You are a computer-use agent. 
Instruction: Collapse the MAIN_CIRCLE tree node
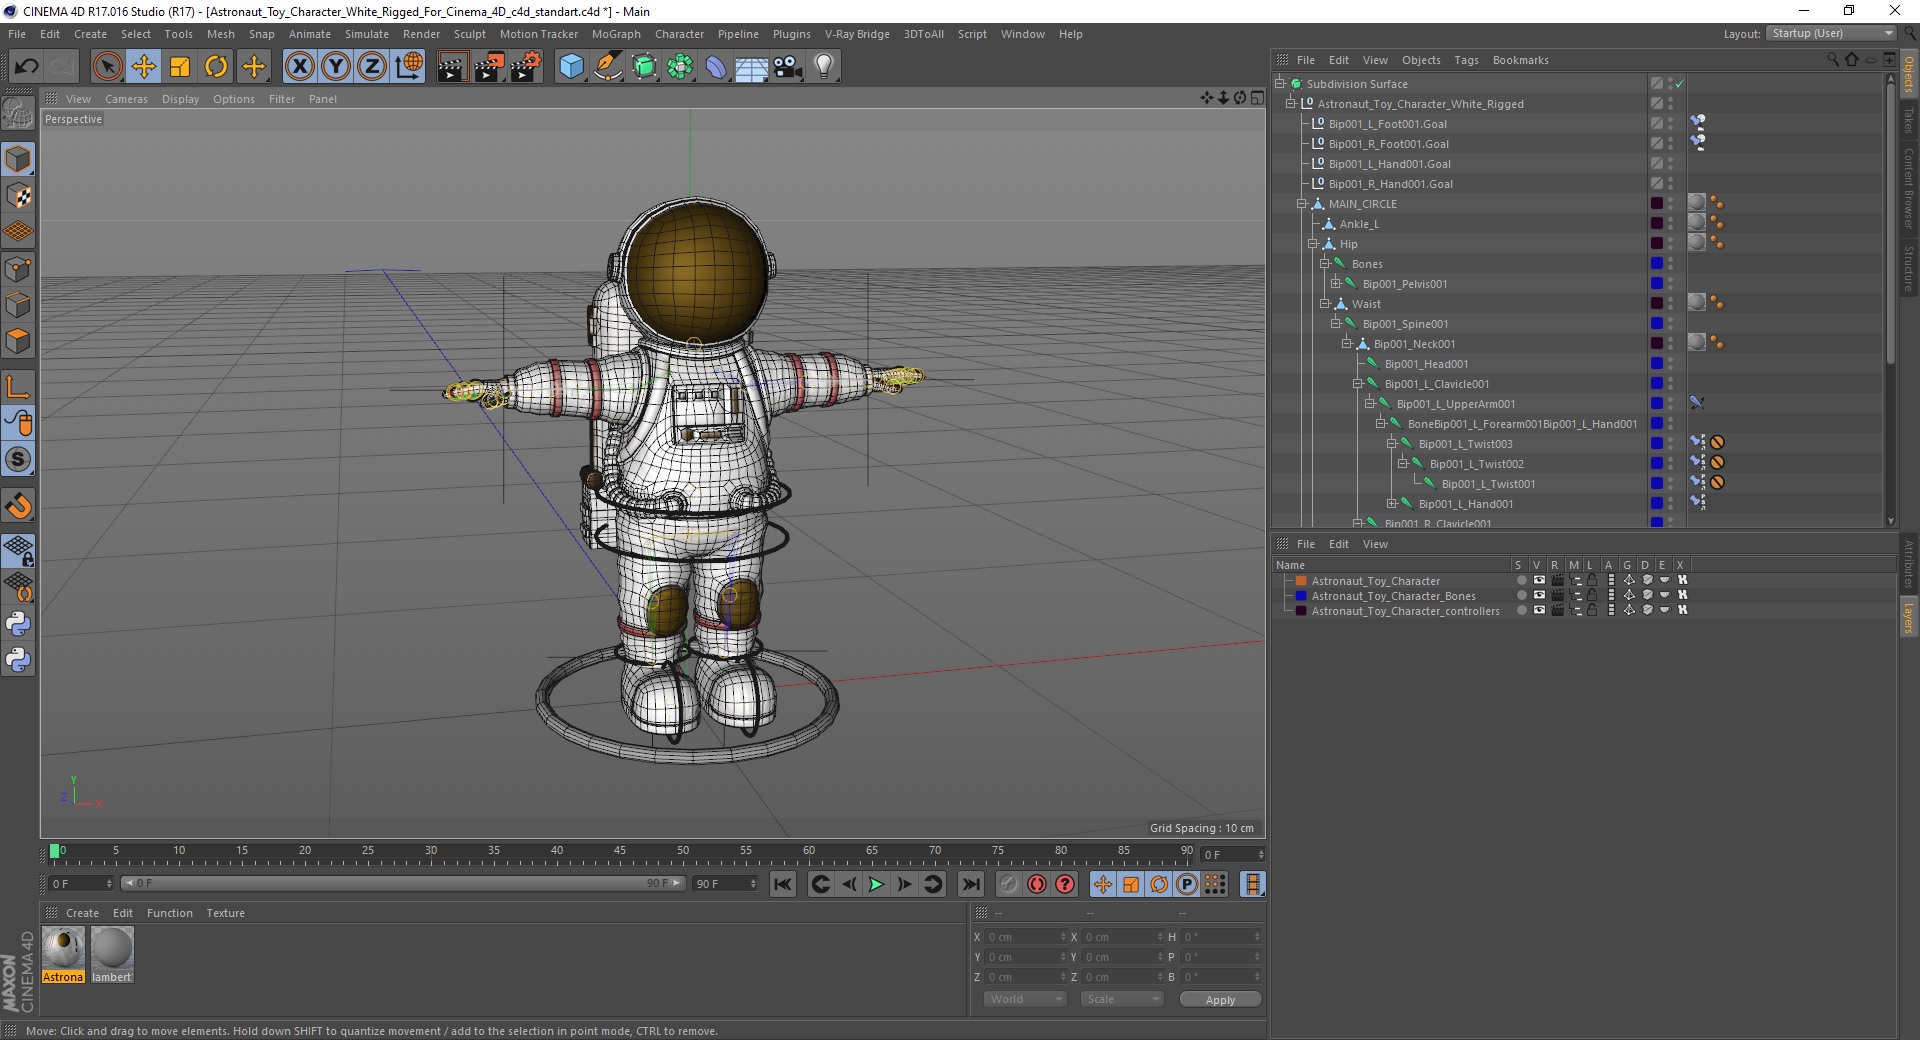click(x=1302, y=204)
